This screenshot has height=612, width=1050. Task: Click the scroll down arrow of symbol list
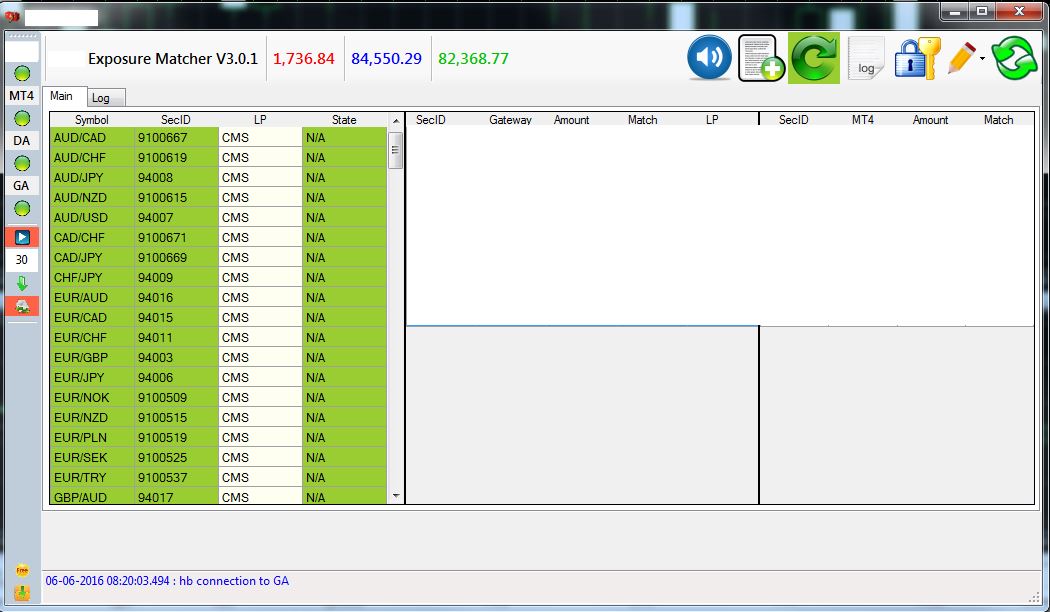[395, 496]
